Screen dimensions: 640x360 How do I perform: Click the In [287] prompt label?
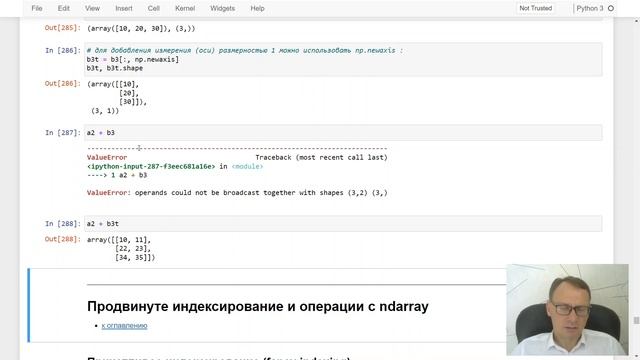[x=63, y=133]
